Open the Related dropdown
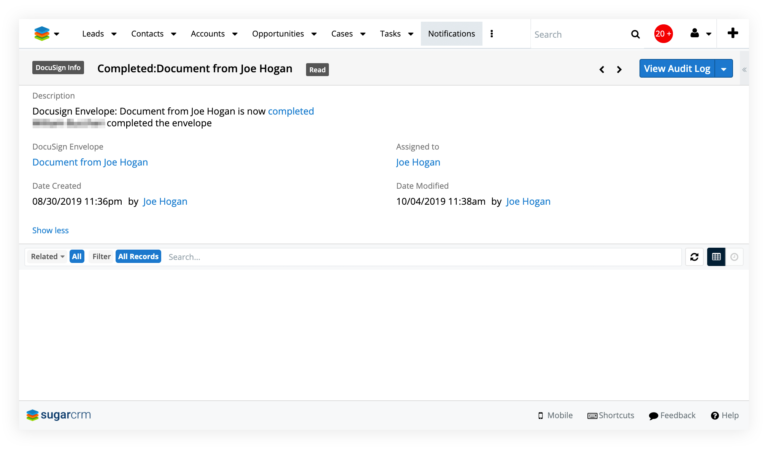The image size is (768, 449). (x=48, y=257)
